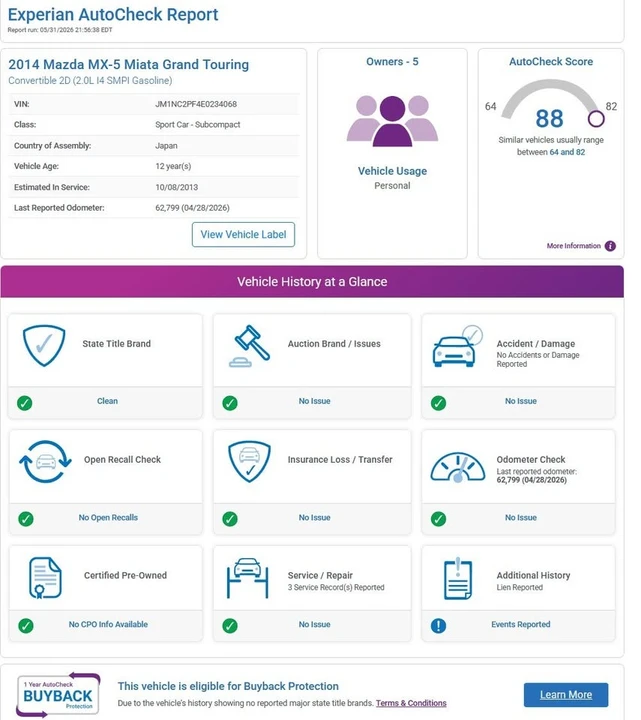This screenshot has height=720, width=641.
Task: Click the Additional History label
Action: [x=533, y=575]
